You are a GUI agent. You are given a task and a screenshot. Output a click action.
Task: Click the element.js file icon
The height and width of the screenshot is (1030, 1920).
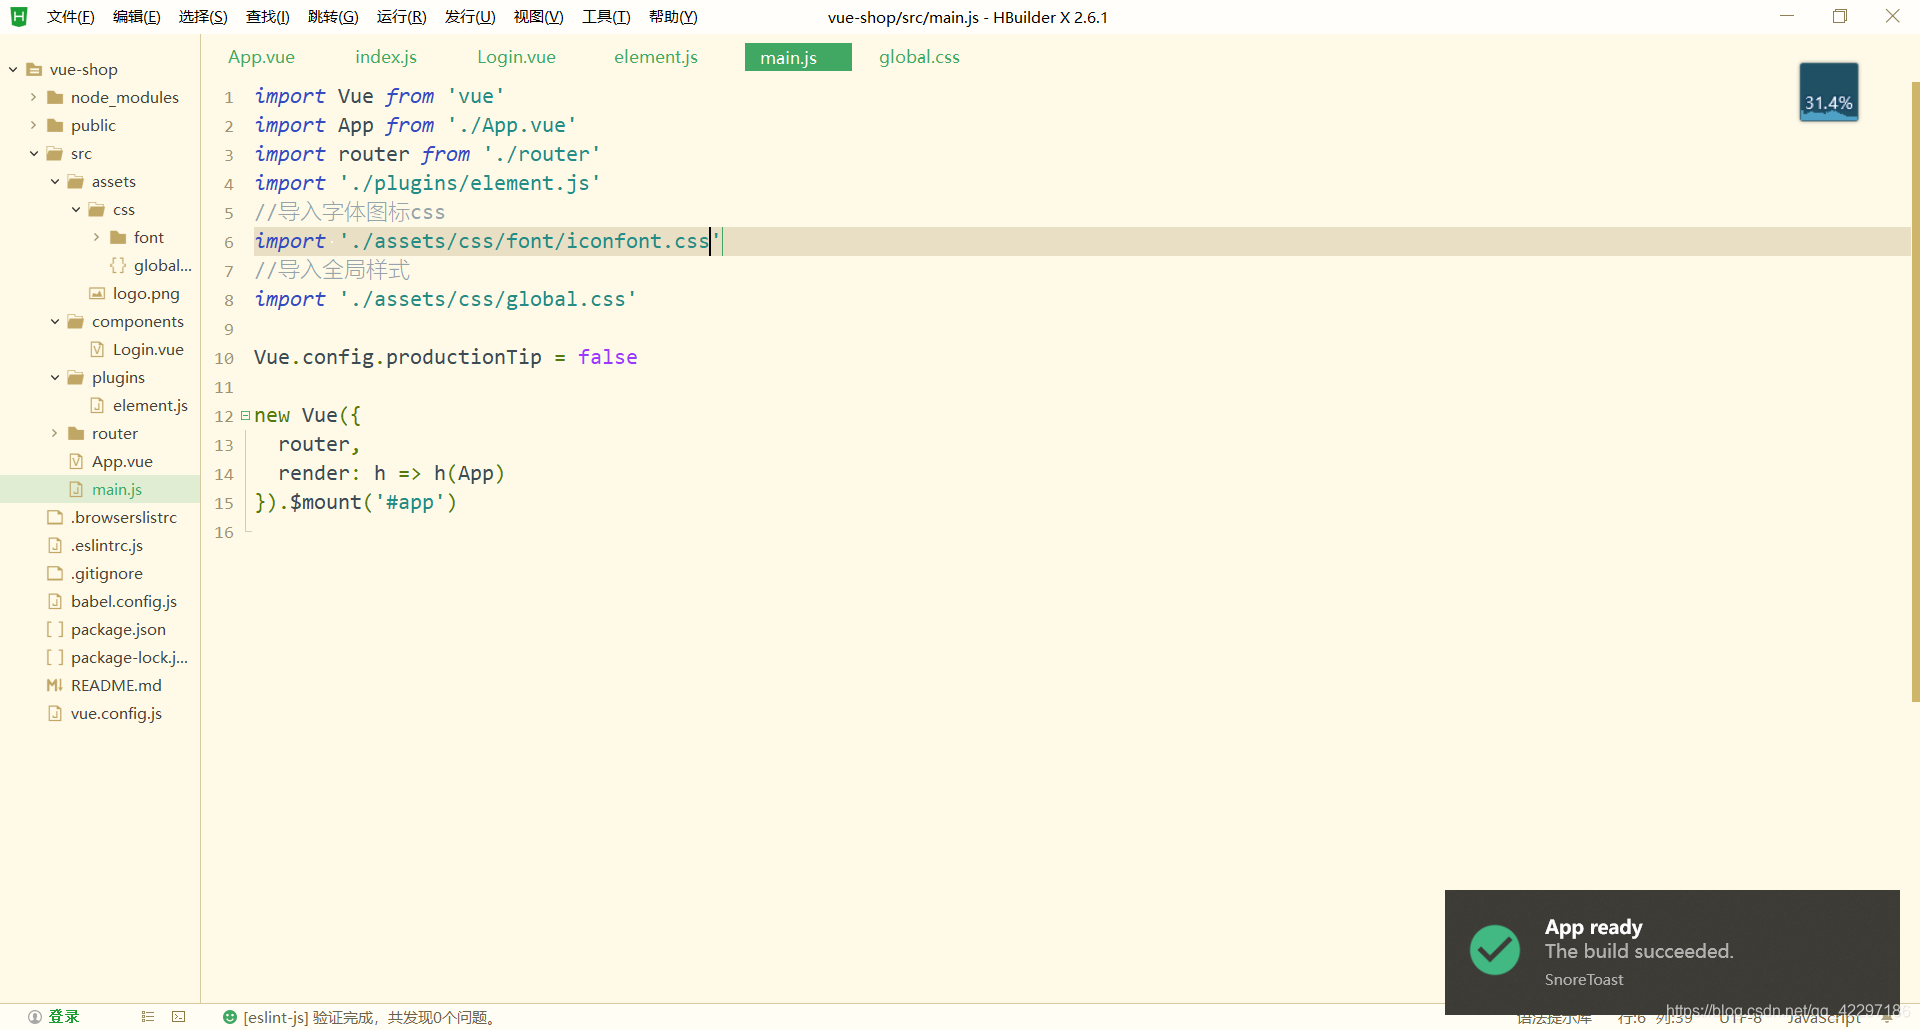pos(97,405)
